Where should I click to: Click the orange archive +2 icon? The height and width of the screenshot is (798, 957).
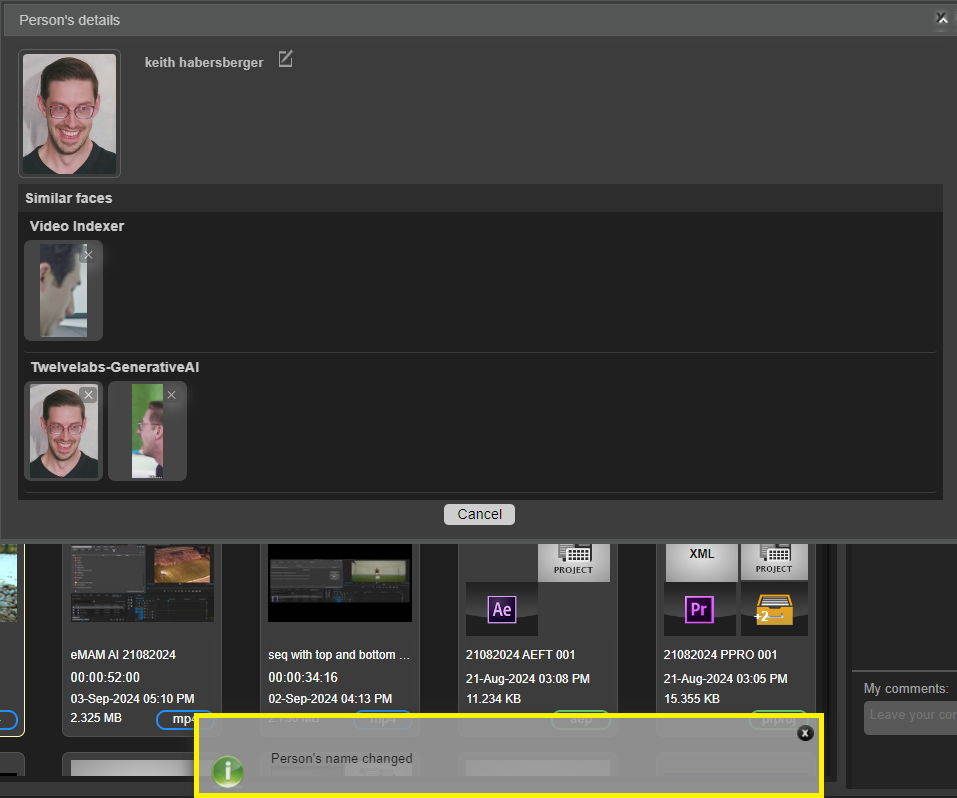(x=774, y=609)
